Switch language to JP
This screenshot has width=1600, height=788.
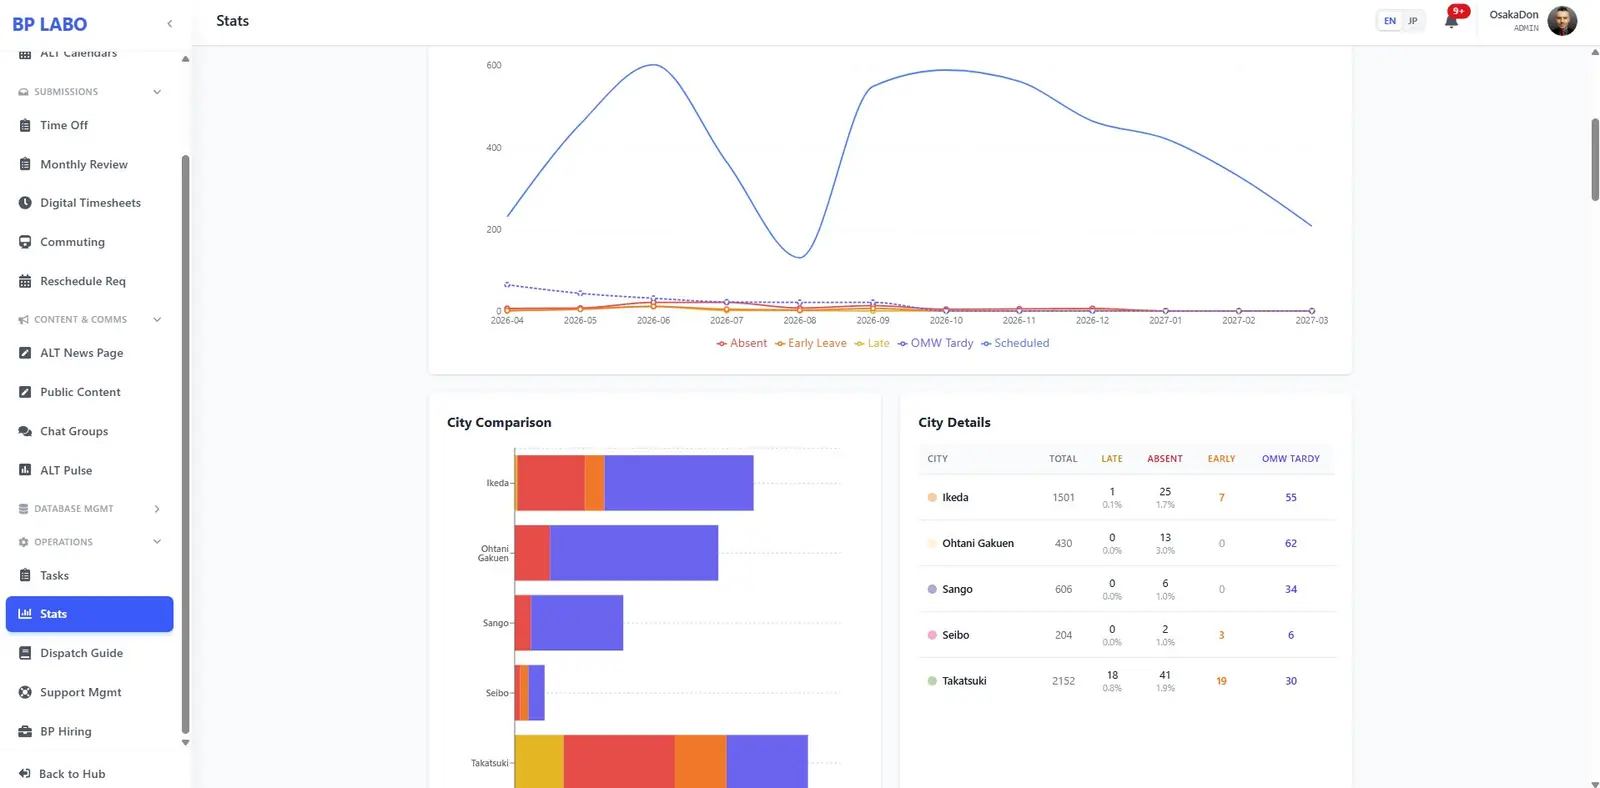[1413, 21]
